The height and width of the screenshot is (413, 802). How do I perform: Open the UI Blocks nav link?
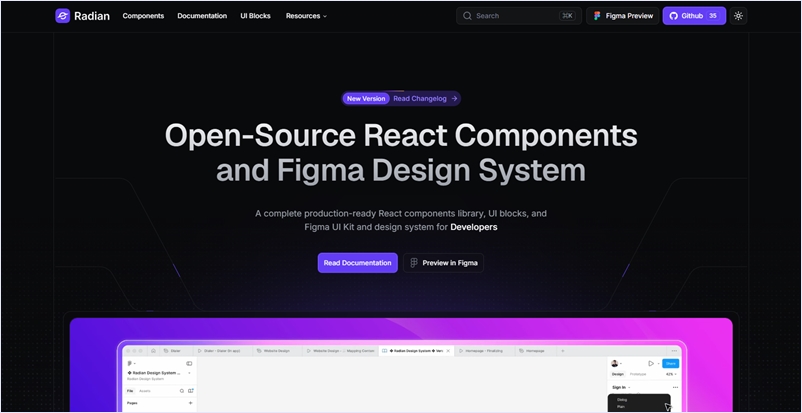coord(255,16)
